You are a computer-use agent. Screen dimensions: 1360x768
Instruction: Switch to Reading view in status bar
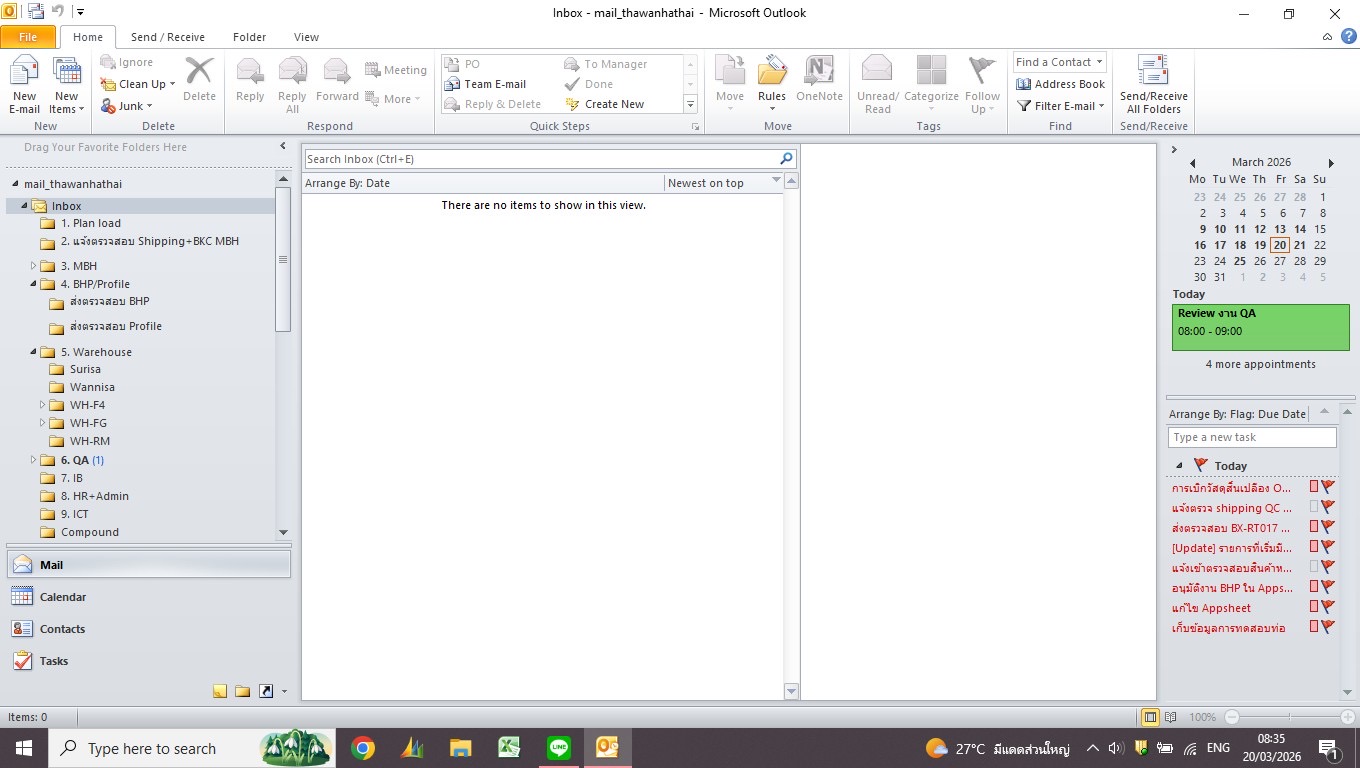(1170, 717)
